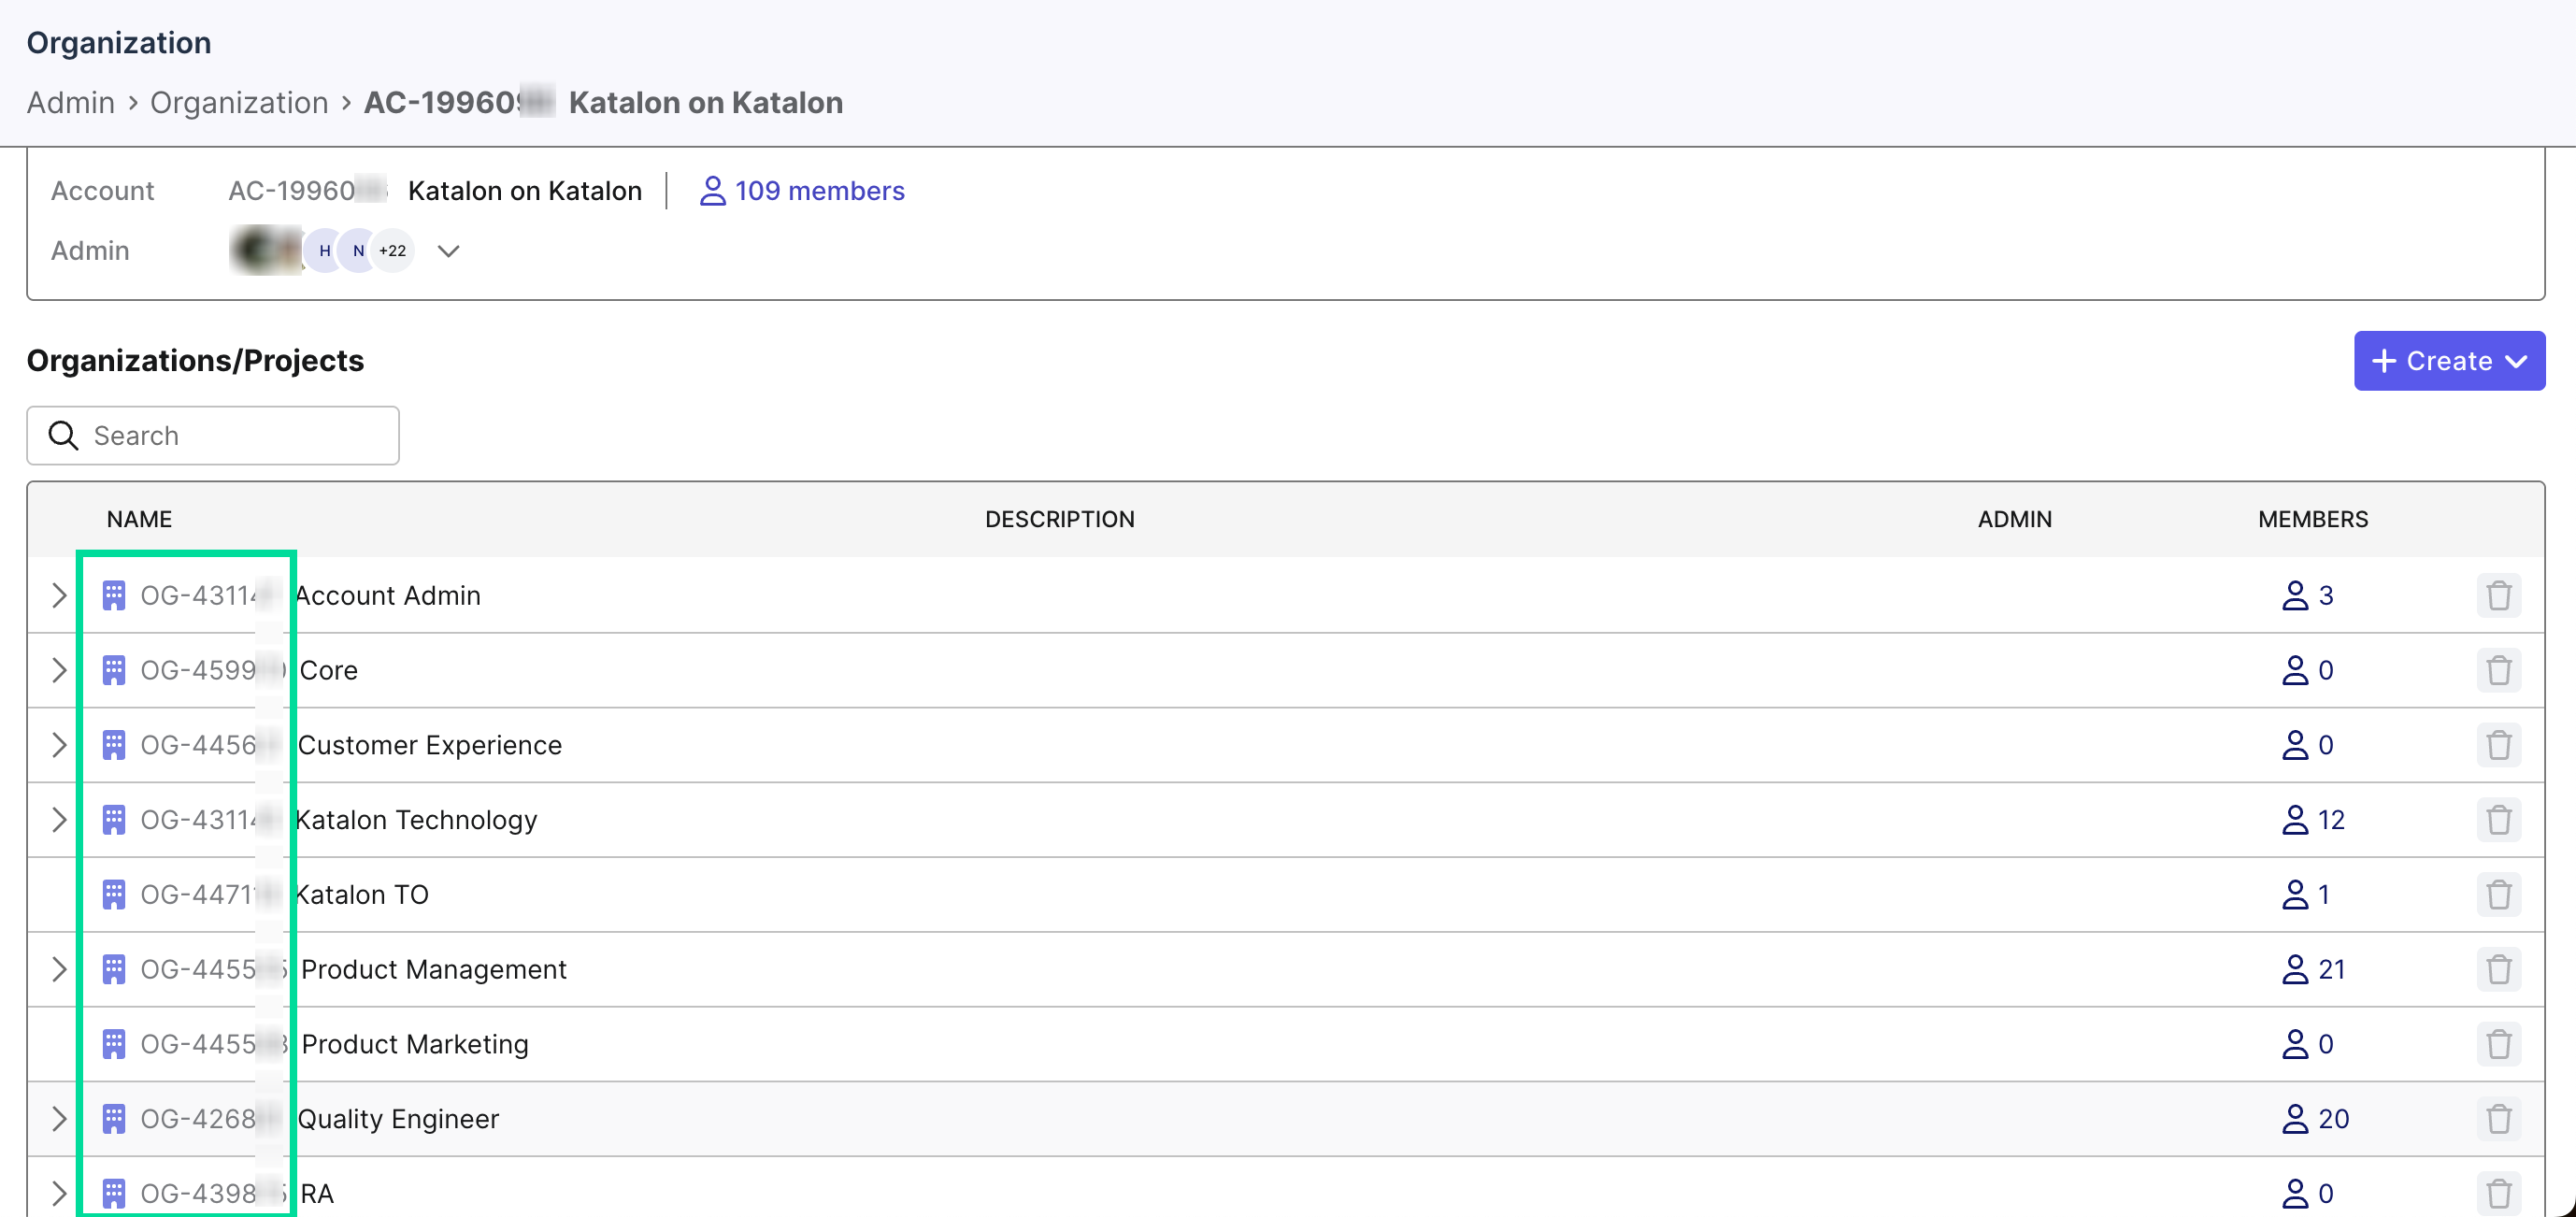Click the member count icon for Katalon Technology
The width and height of the screenshot is (2576, 1217).
pos(2296,819)
